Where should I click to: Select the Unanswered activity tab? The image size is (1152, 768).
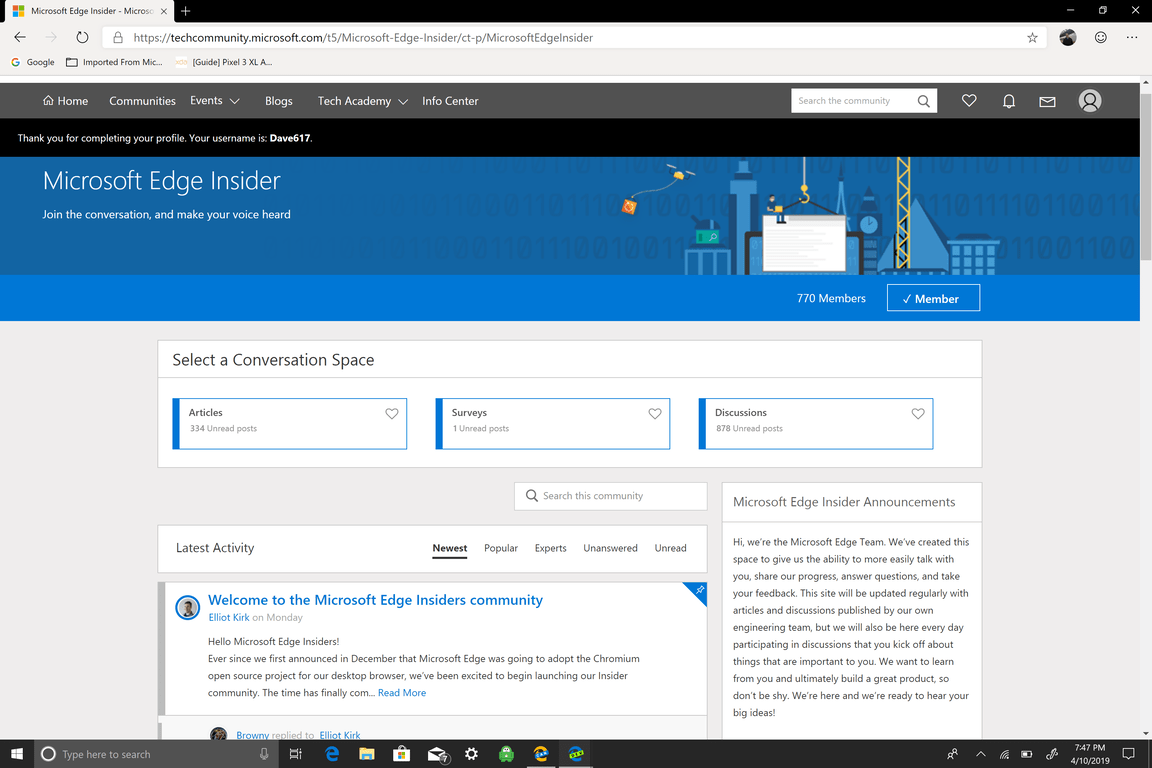pos(610,548)
